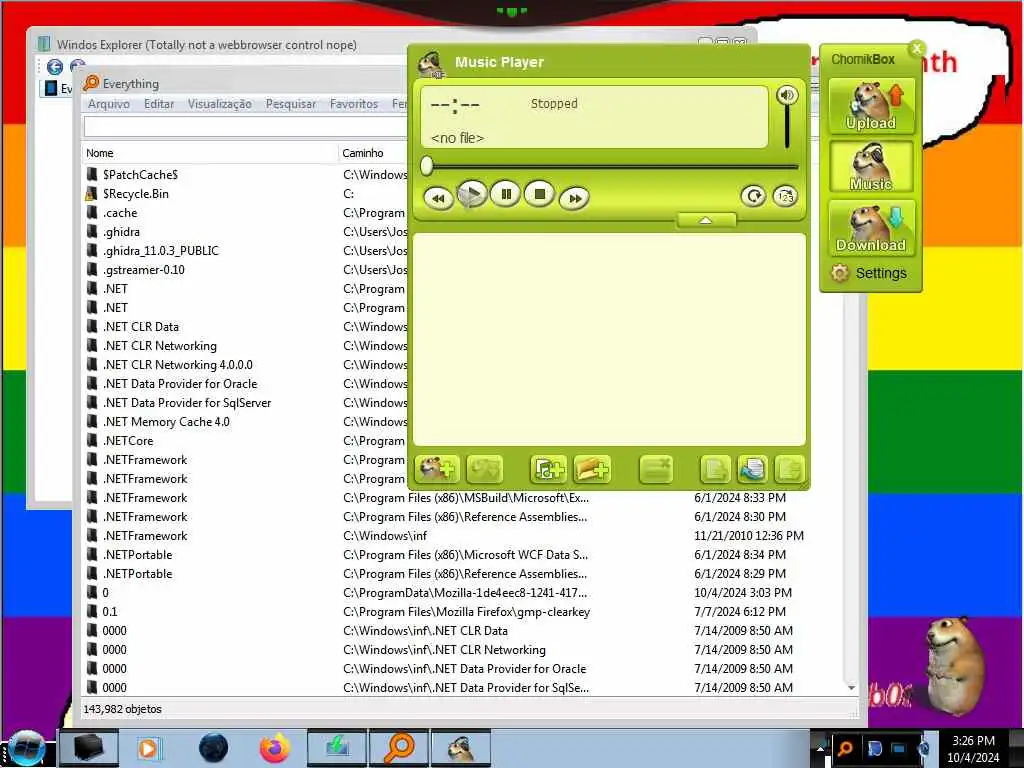Open the Pesquisar menu in Everything

pos(291,104)
